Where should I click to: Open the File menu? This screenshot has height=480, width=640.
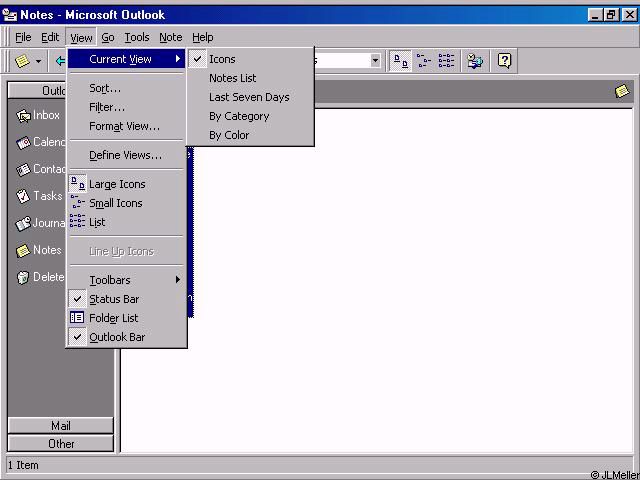coord(23,38)
